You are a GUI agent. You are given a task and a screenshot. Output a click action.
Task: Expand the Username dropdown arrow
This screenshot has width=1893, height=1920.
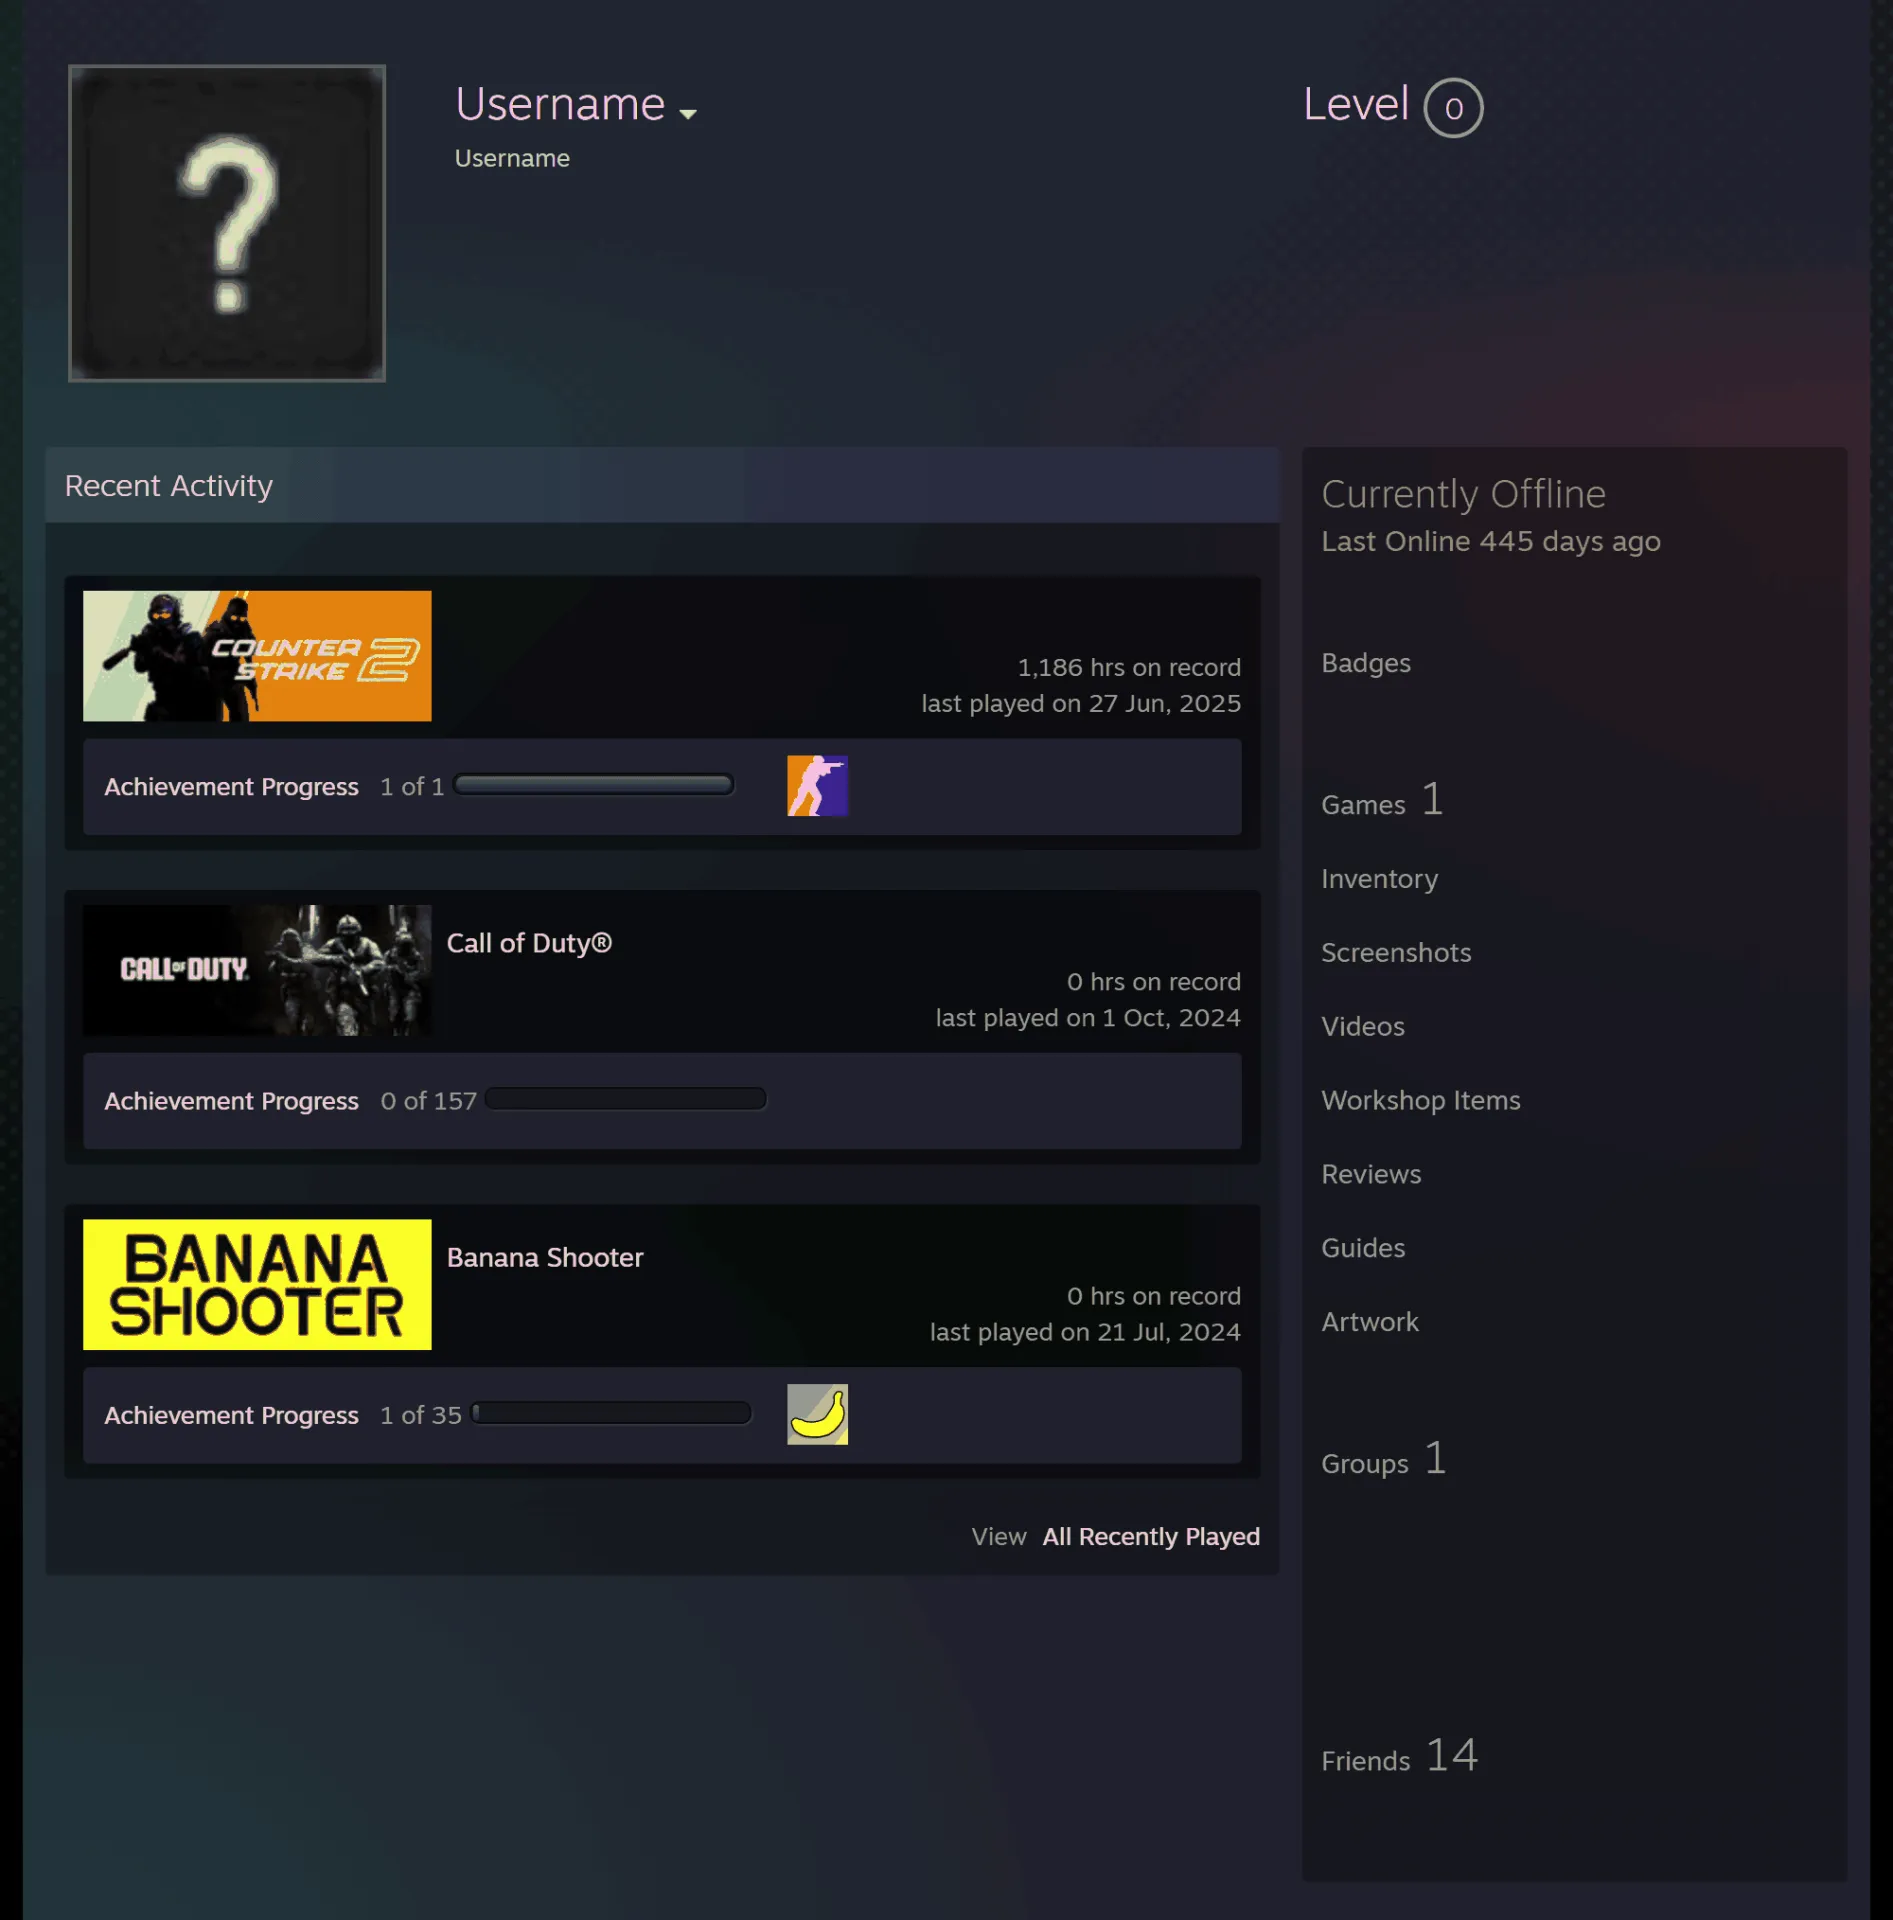coord(688,113)
